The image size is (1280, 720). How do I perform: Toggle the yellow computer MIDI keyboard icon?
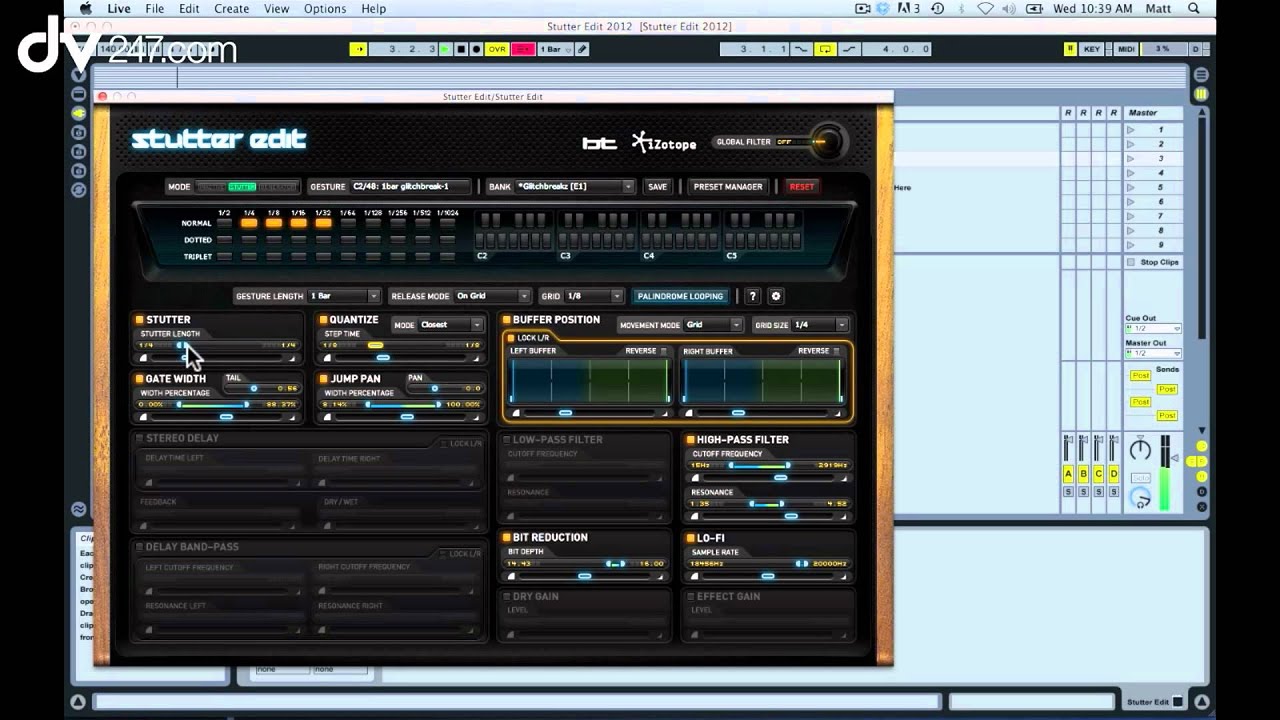(x=1070, y=49)
